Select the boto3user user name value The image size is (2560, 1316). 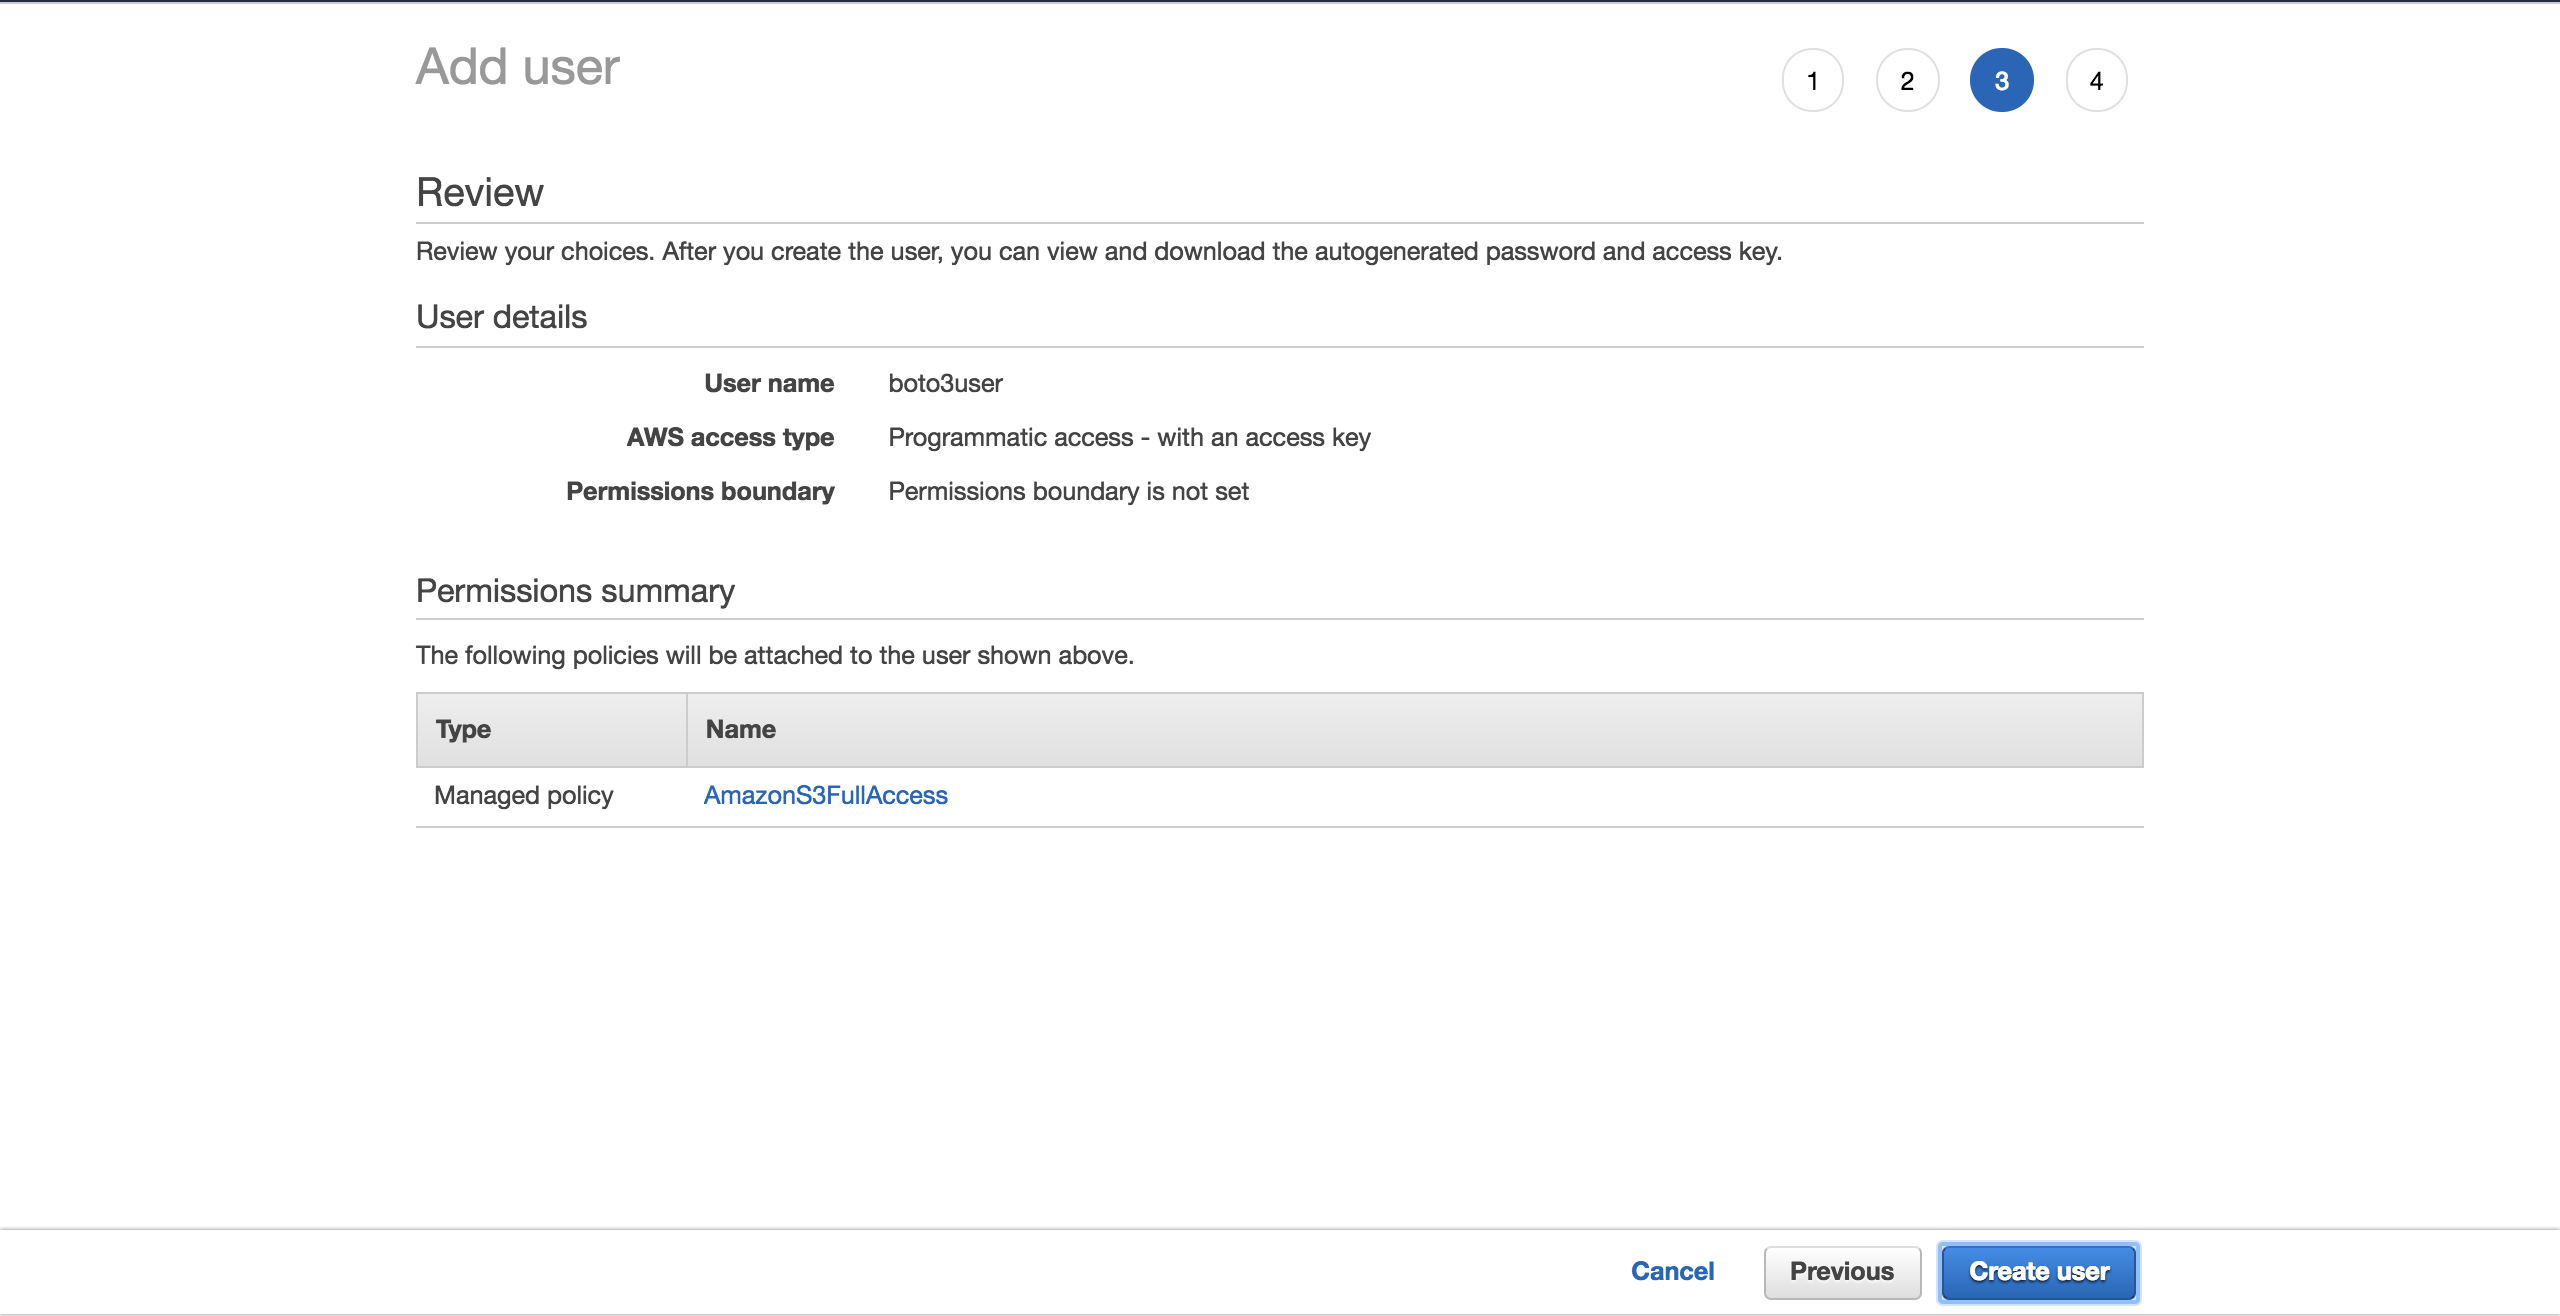[944, 383]
